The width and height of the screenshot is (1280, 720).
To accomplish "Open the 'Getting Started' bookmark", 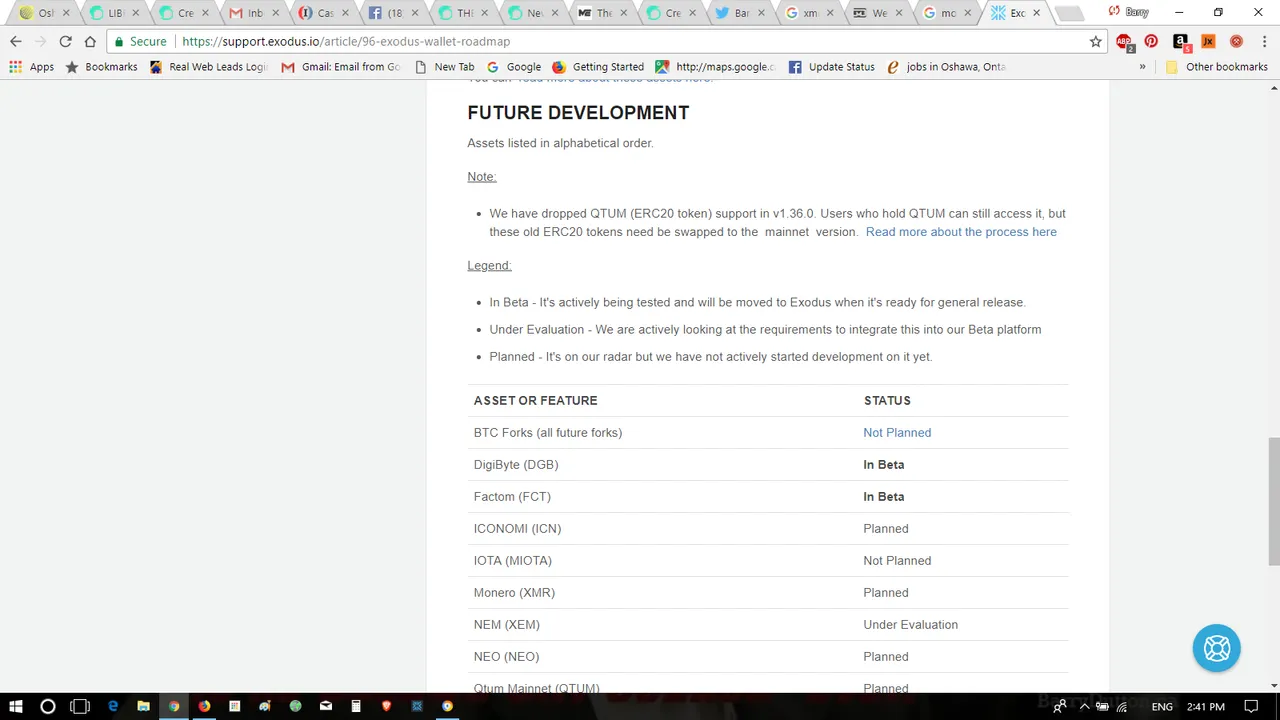I will click(598, 67).
